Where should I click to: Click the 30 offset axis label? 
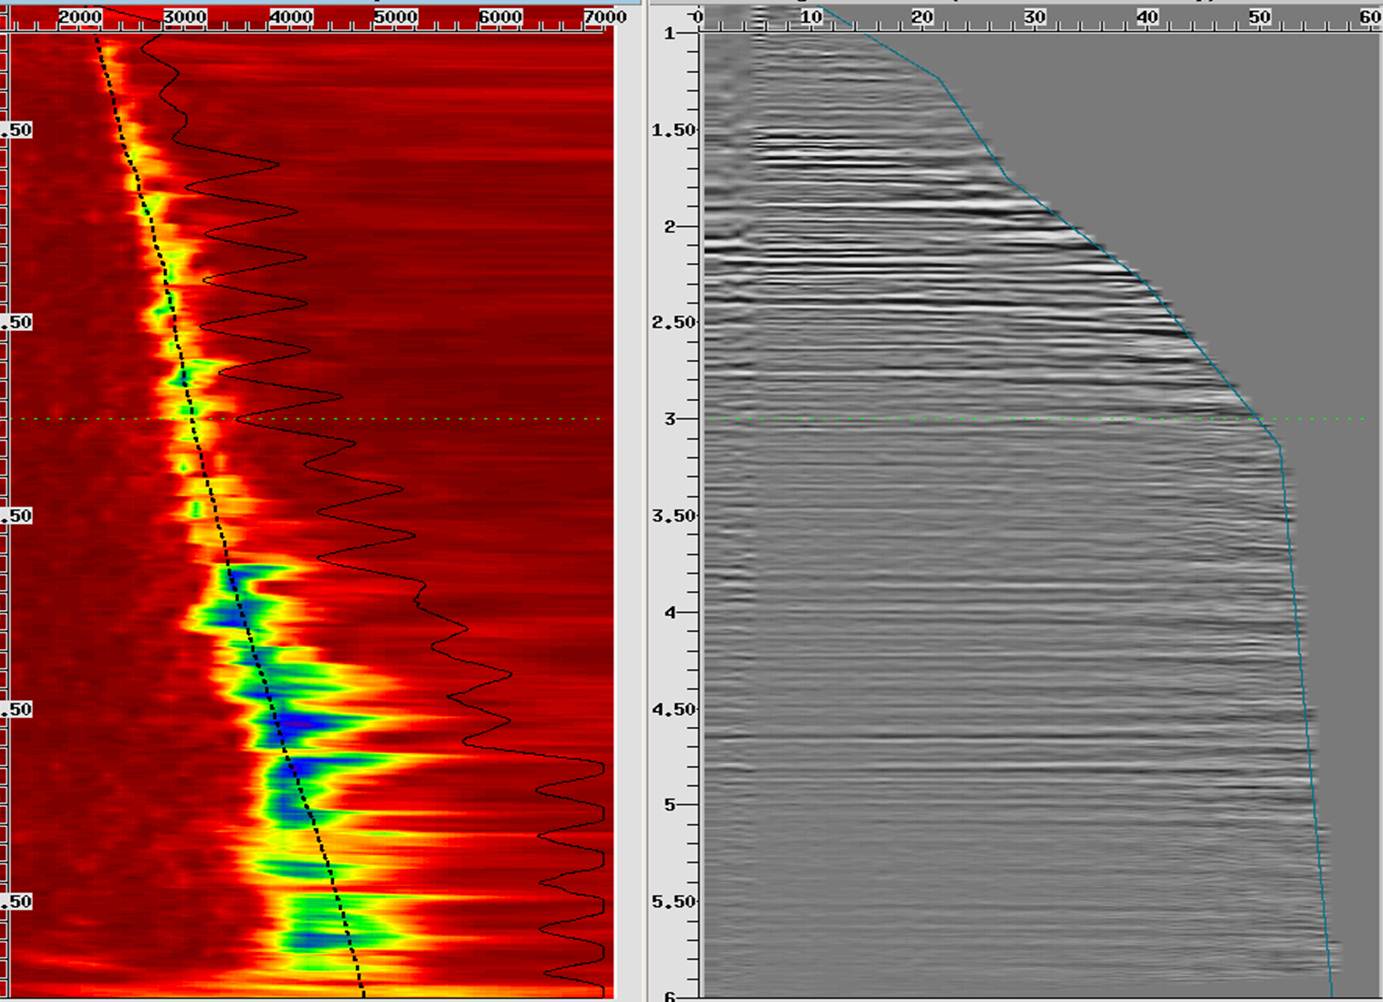click(x=1035, y=16)
